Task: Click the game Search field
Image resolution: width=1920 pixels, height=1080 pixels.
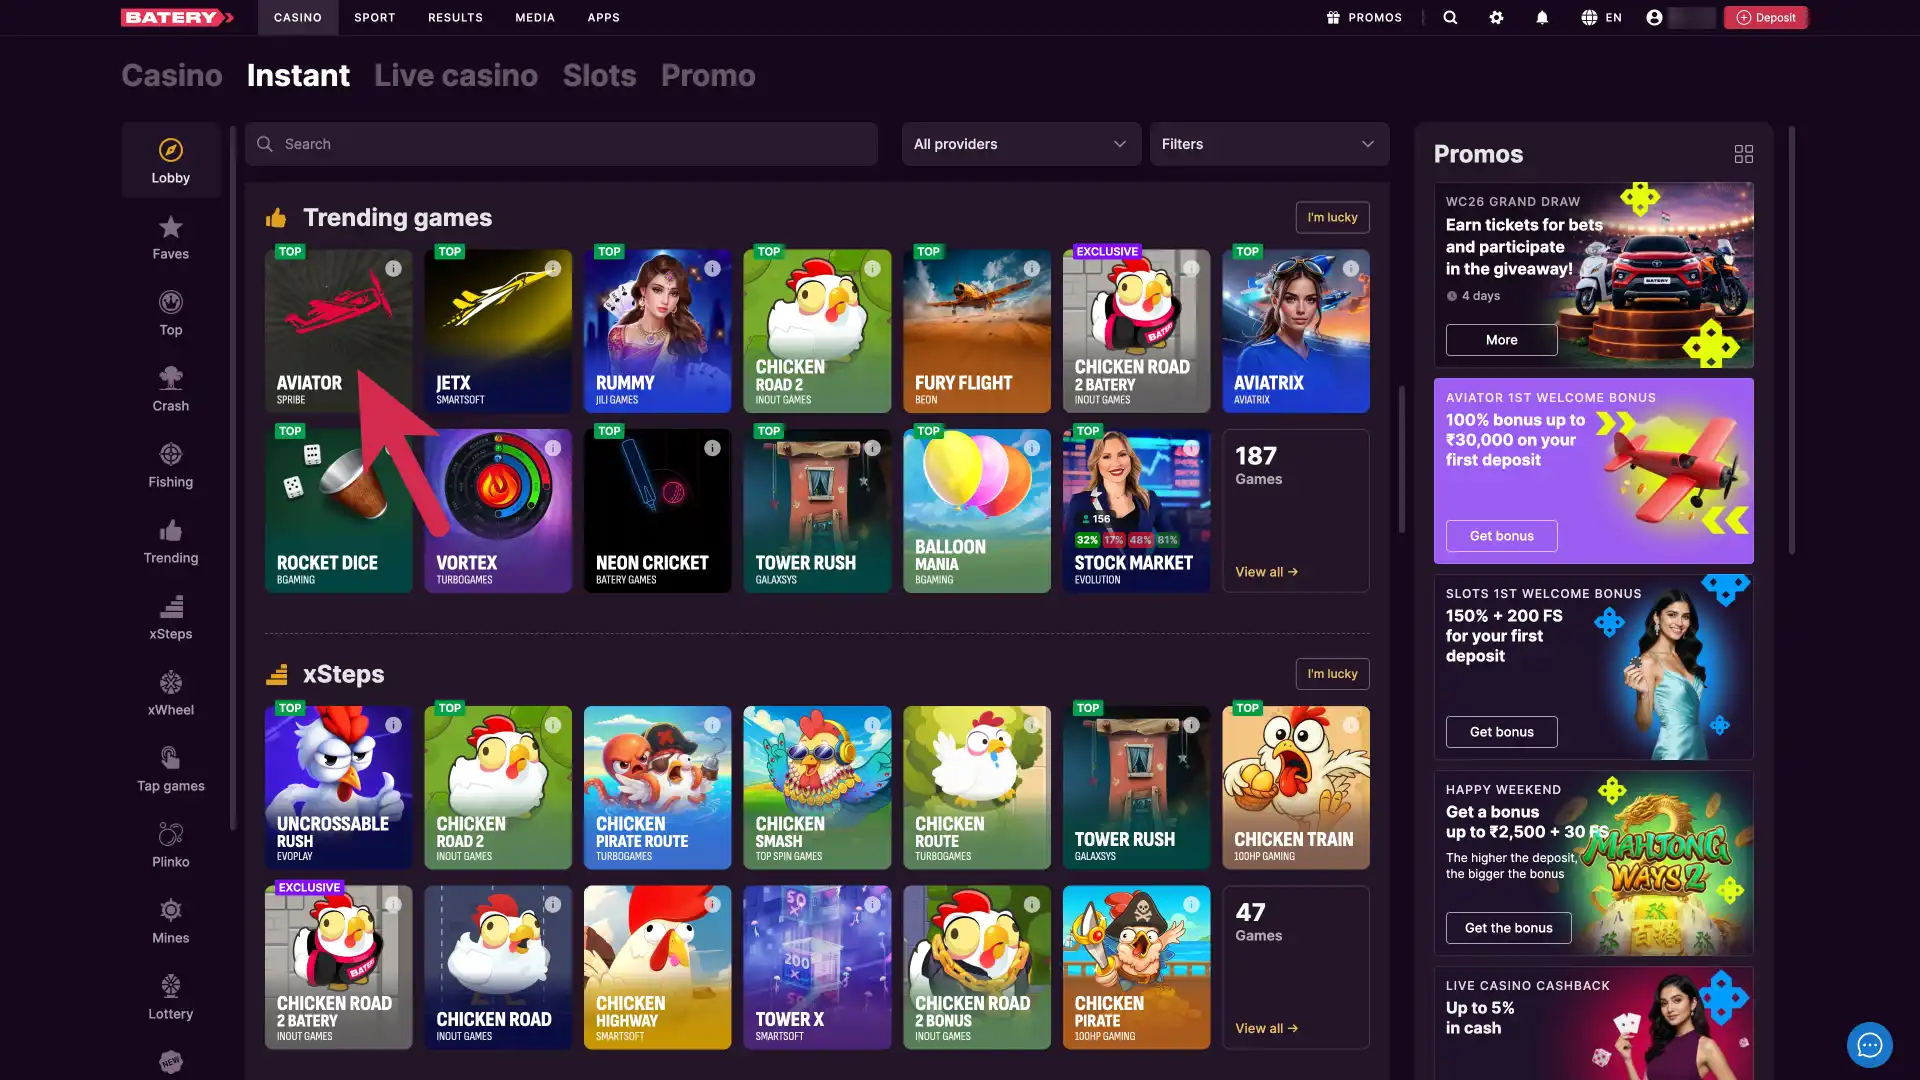Action: (561, 144)
